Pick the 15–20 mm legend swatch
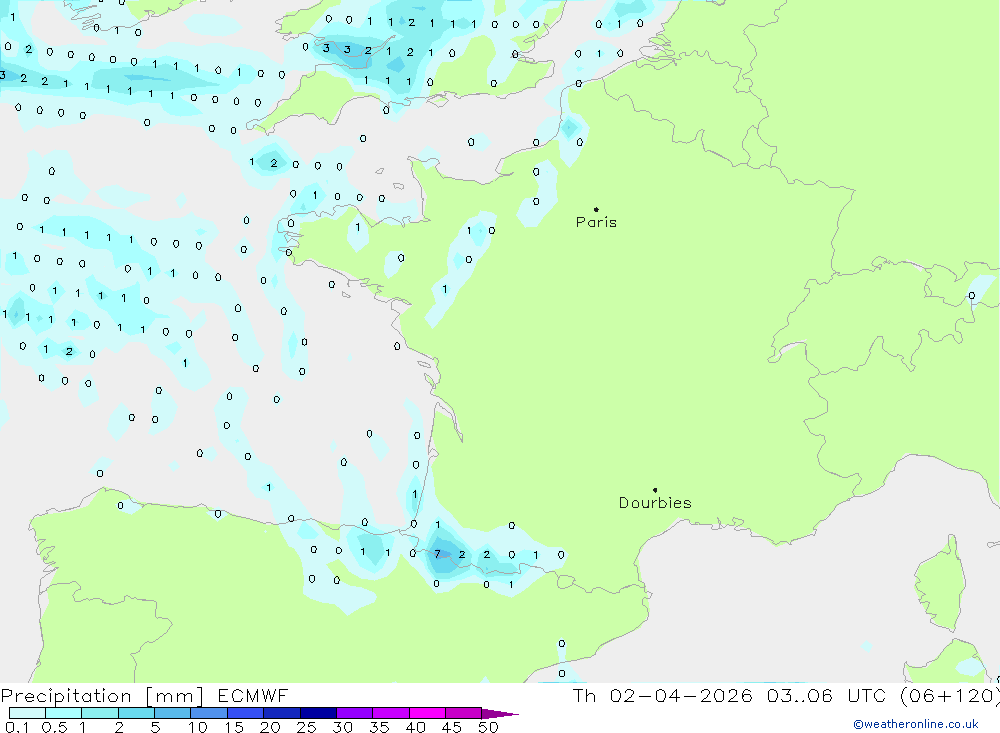 246,713
